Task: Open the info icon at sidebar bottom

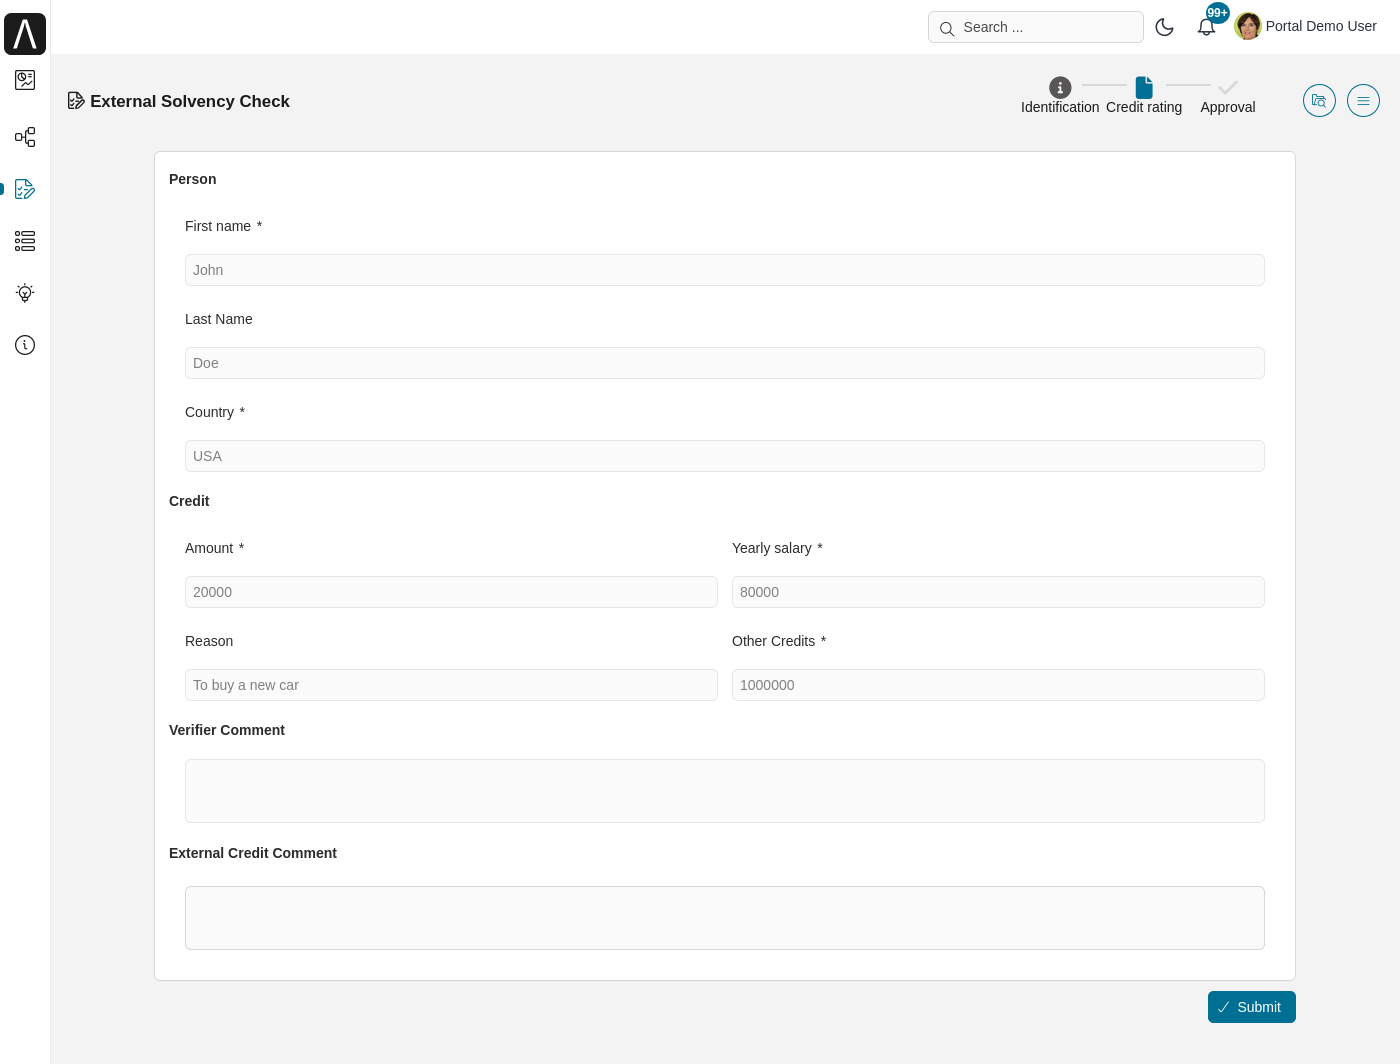Action: click(x=24, y=345)
